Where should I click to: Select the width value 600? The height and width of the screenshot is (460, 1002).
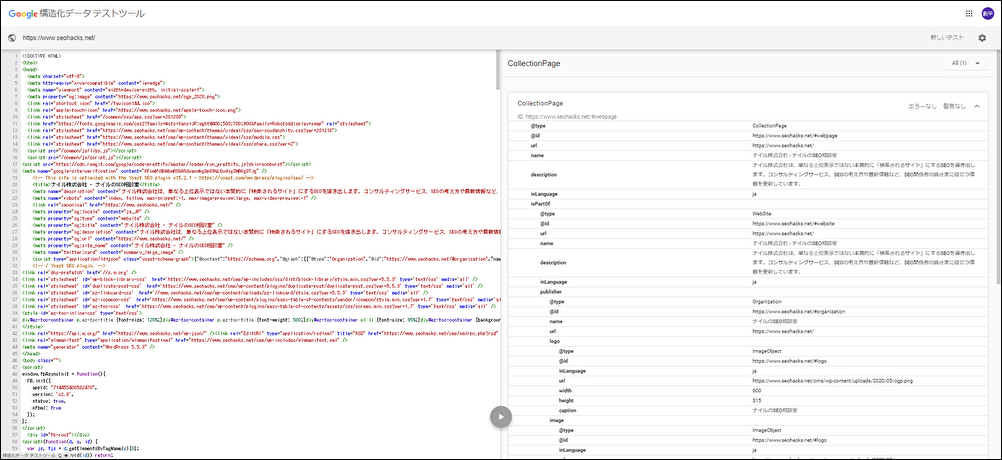coord(757,390)
